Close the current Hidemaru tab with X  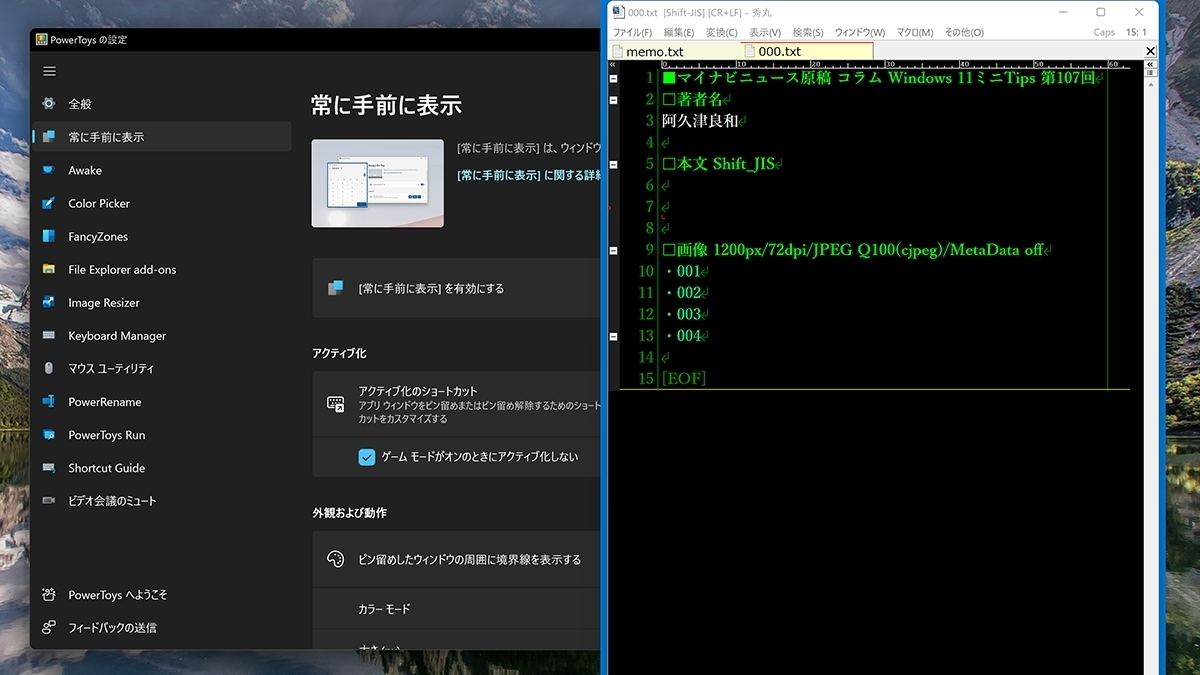coord(1150,51)
